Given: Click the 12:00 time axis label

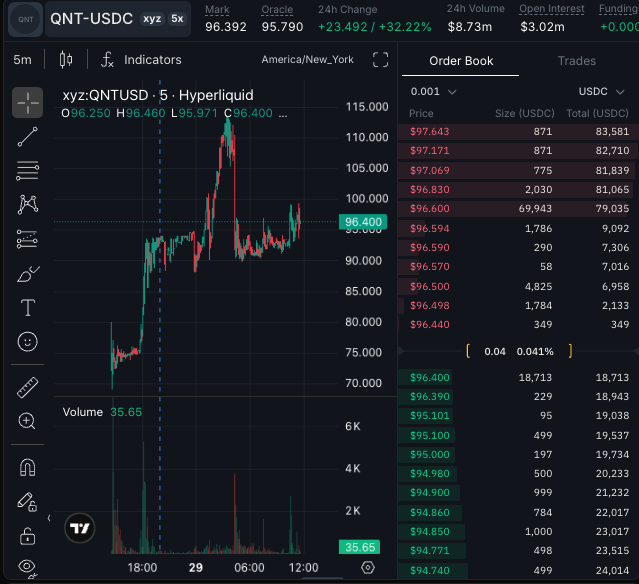Looking at the screenshot, I should point(303,567).
